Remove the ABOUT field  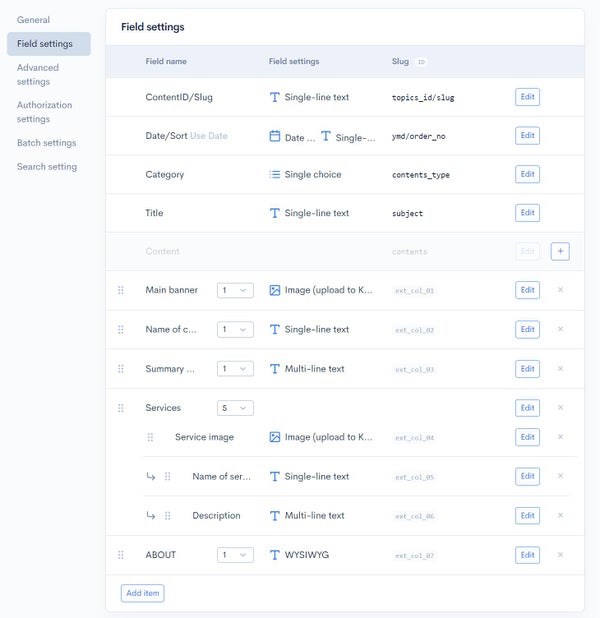tap(560, 555)
